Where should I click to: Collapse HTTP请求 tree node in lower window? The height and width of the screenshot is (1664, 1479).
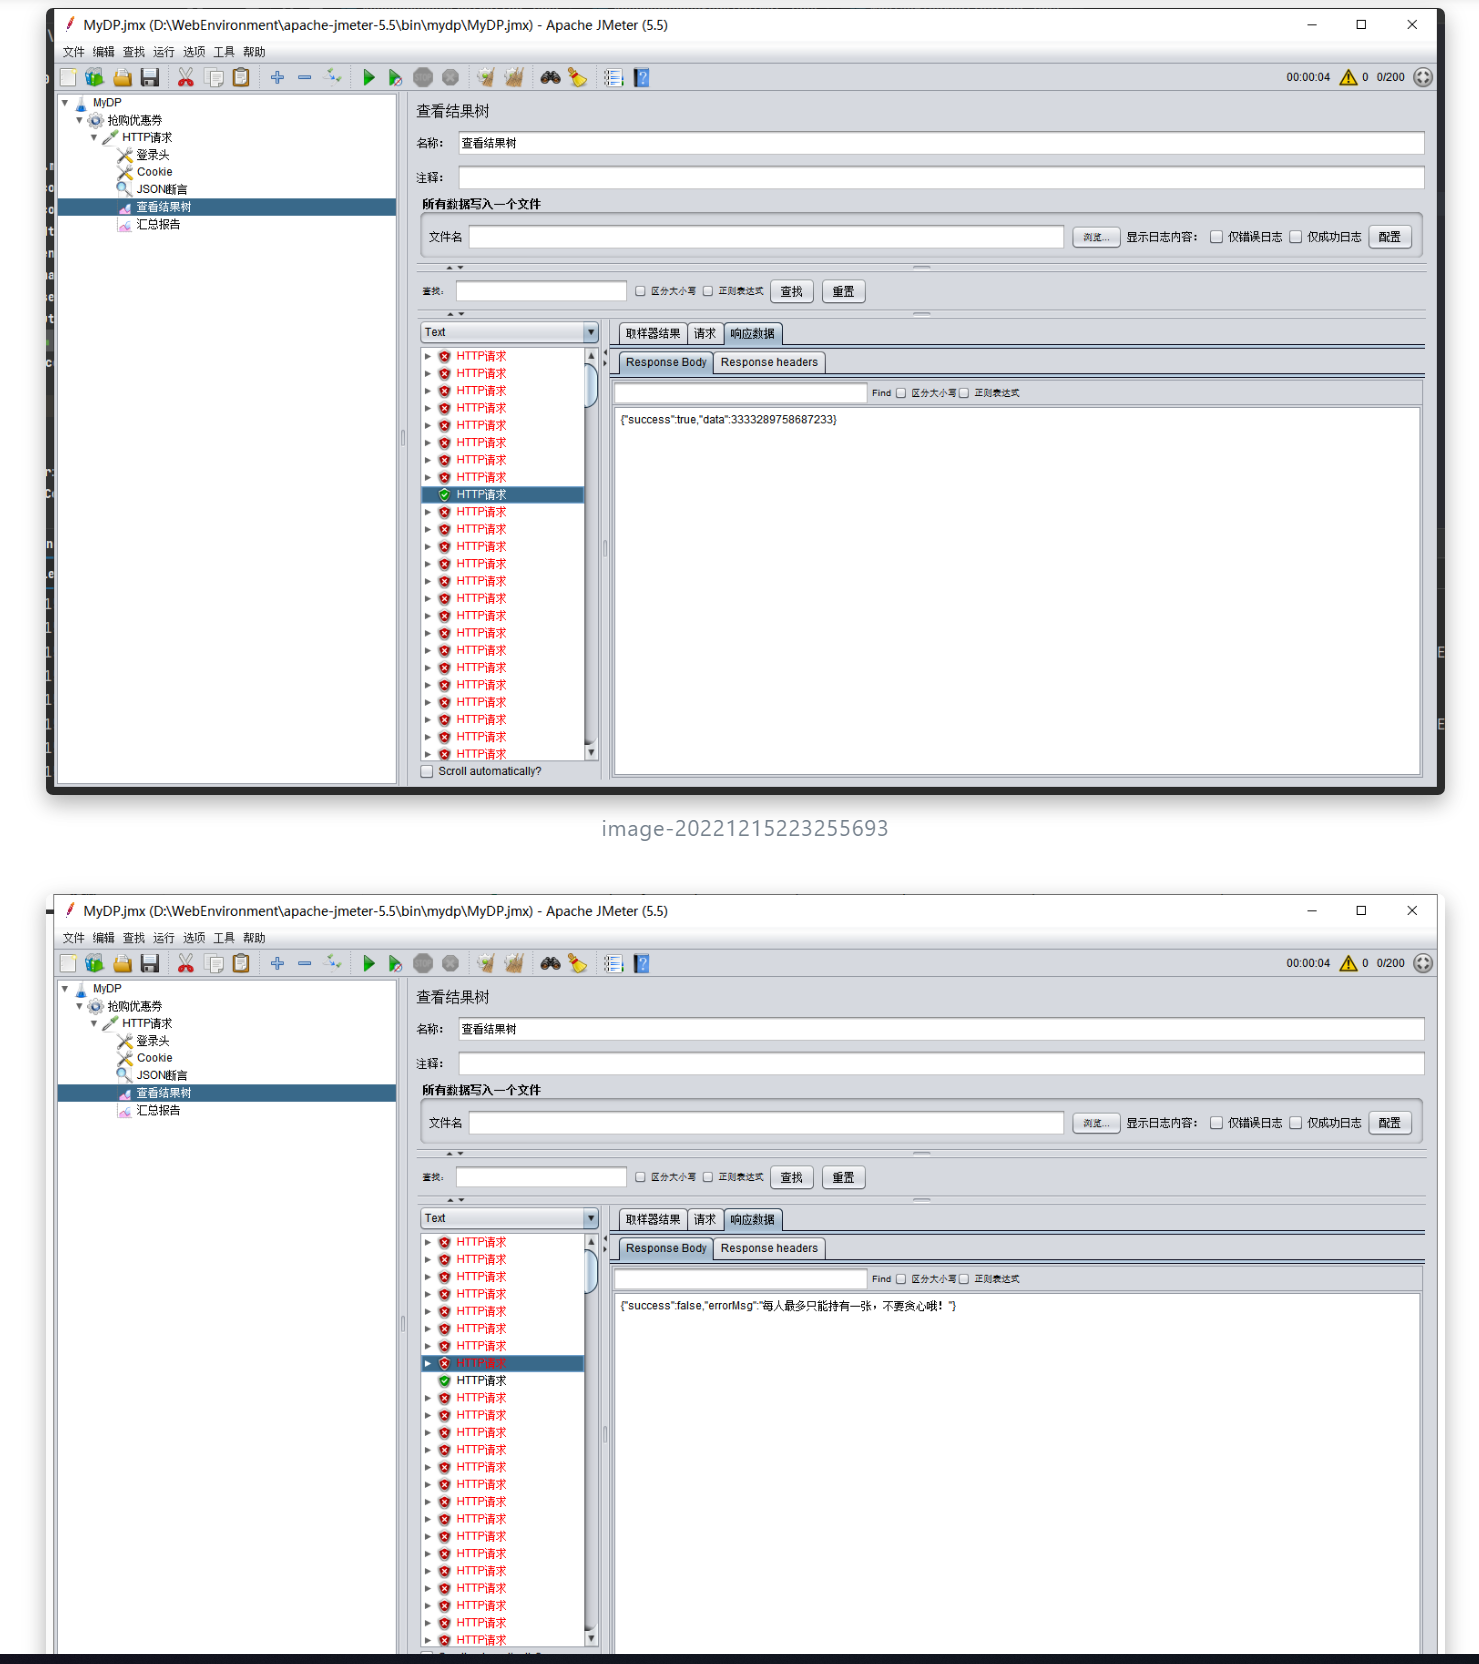(x=94, y=1023)
